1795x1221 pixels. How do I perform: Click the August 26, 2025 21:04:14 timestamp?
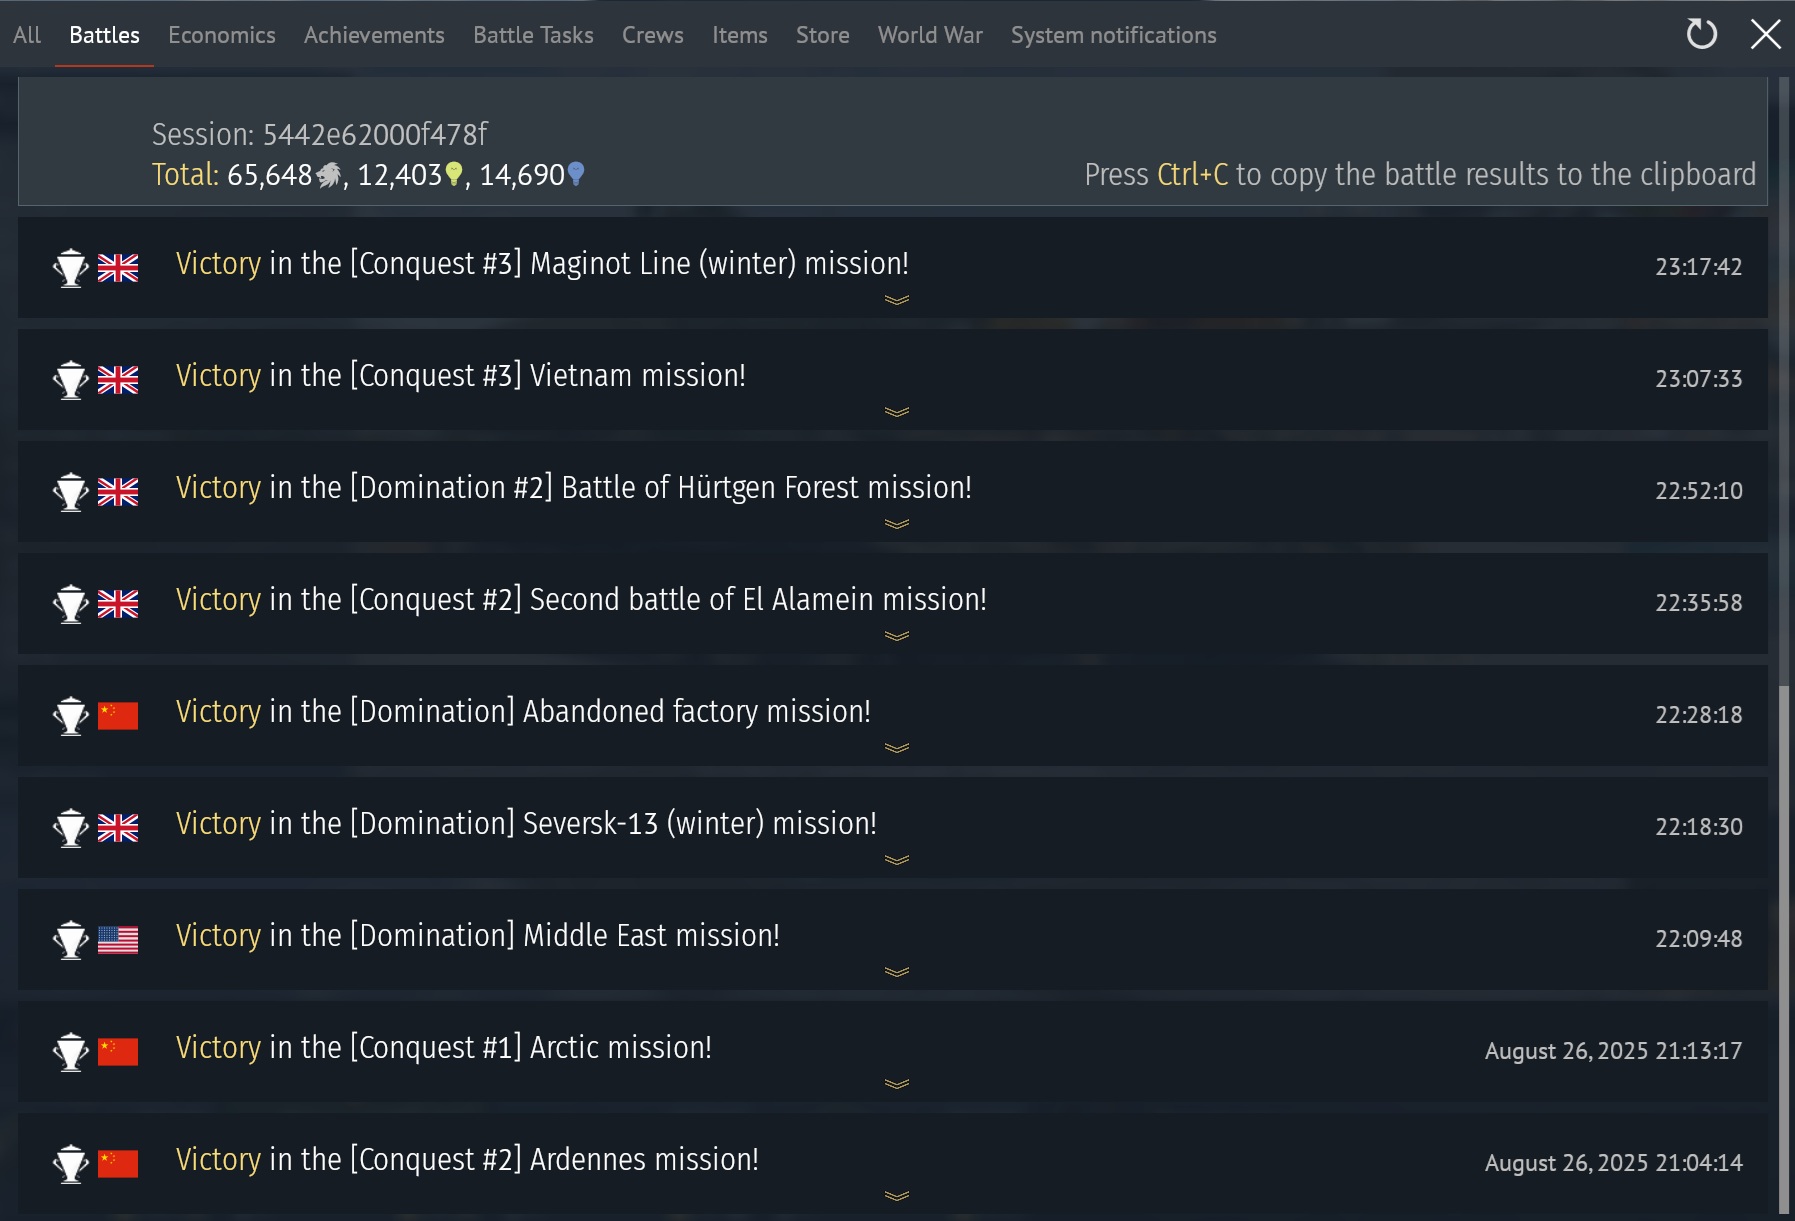click(1614, 1163)
